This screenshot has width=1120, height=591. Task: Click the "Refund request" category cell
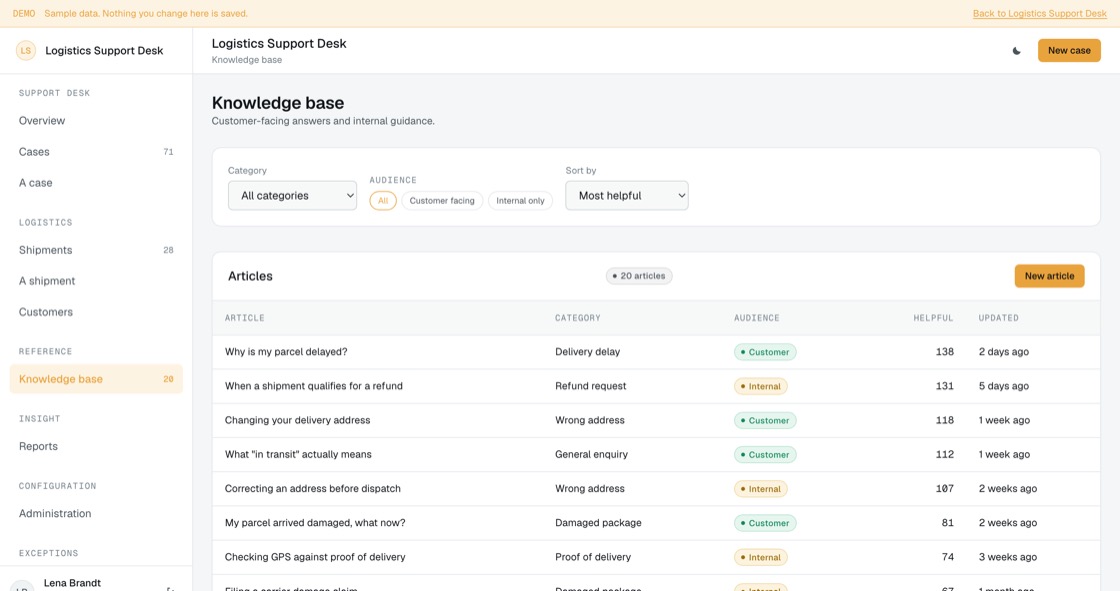[591, 387]
